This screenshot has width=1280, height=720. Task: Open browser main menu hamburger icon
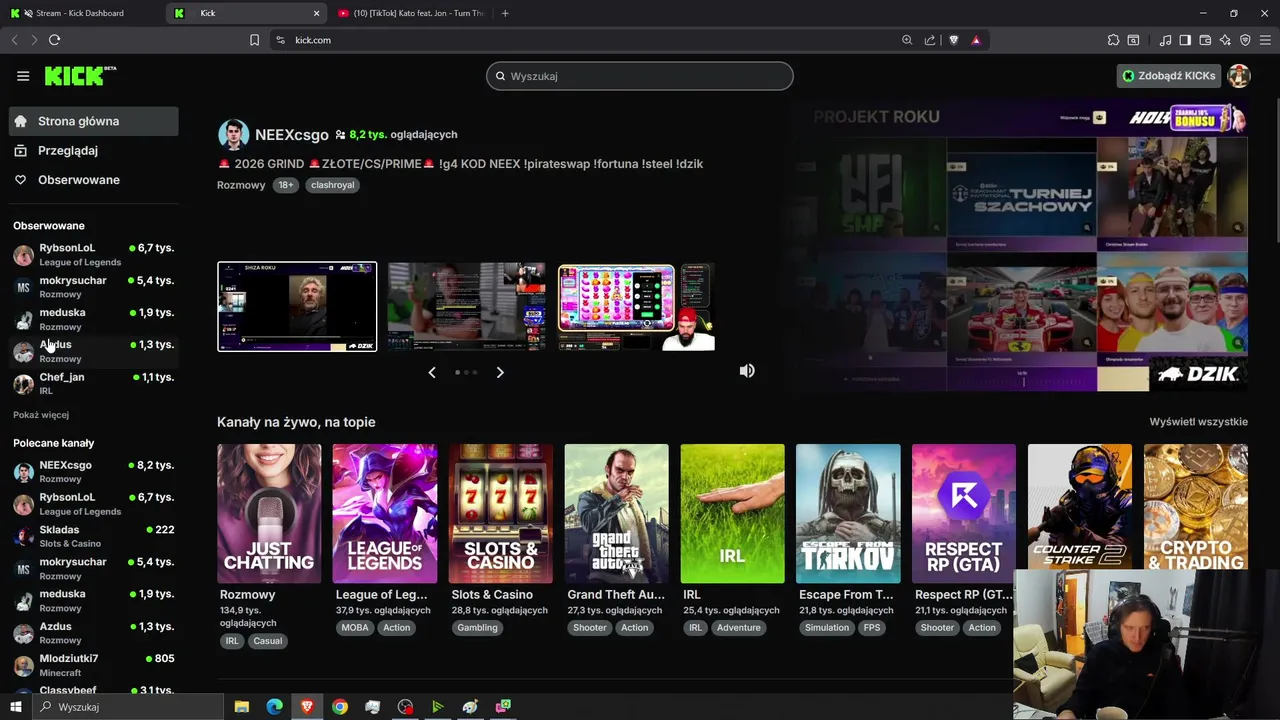click(x=1265, y=40)
